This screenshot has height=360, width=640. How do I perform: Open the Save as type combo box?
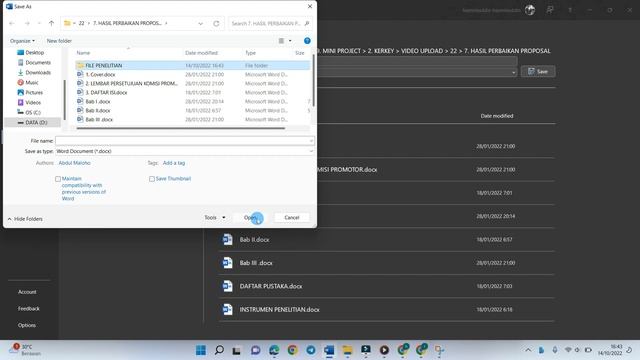[x=184, y=151]
